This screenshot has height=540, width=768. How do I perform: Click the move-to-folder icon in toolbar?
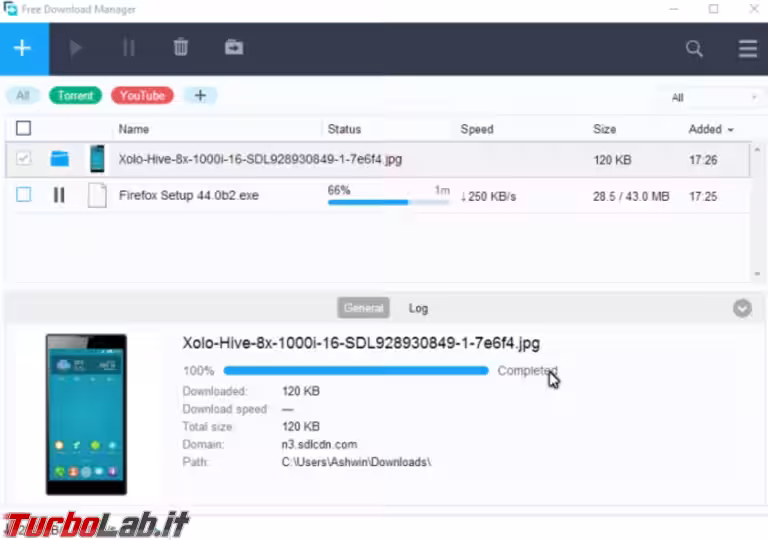[x=234, y=48]
